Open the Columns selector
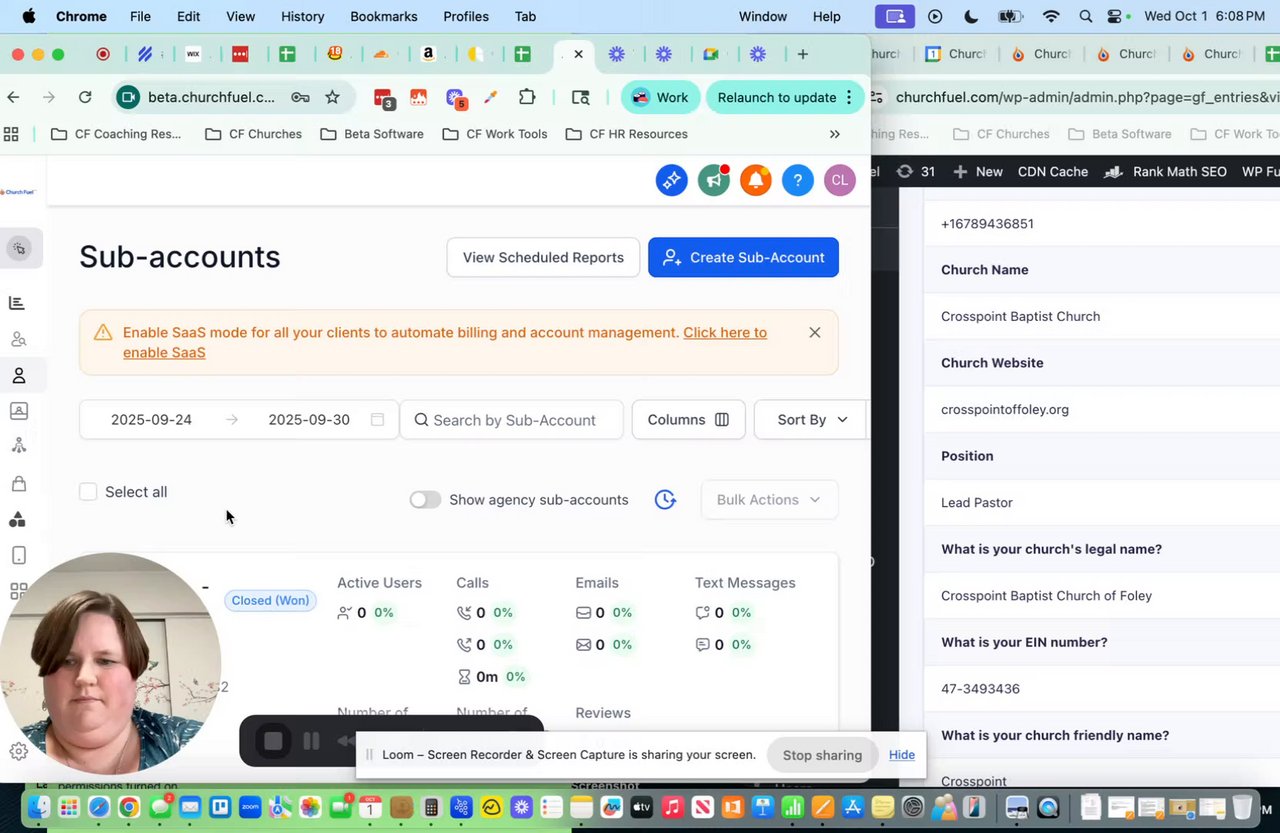1280x833 pixels. pyautogui.click(x=688, y=420)
